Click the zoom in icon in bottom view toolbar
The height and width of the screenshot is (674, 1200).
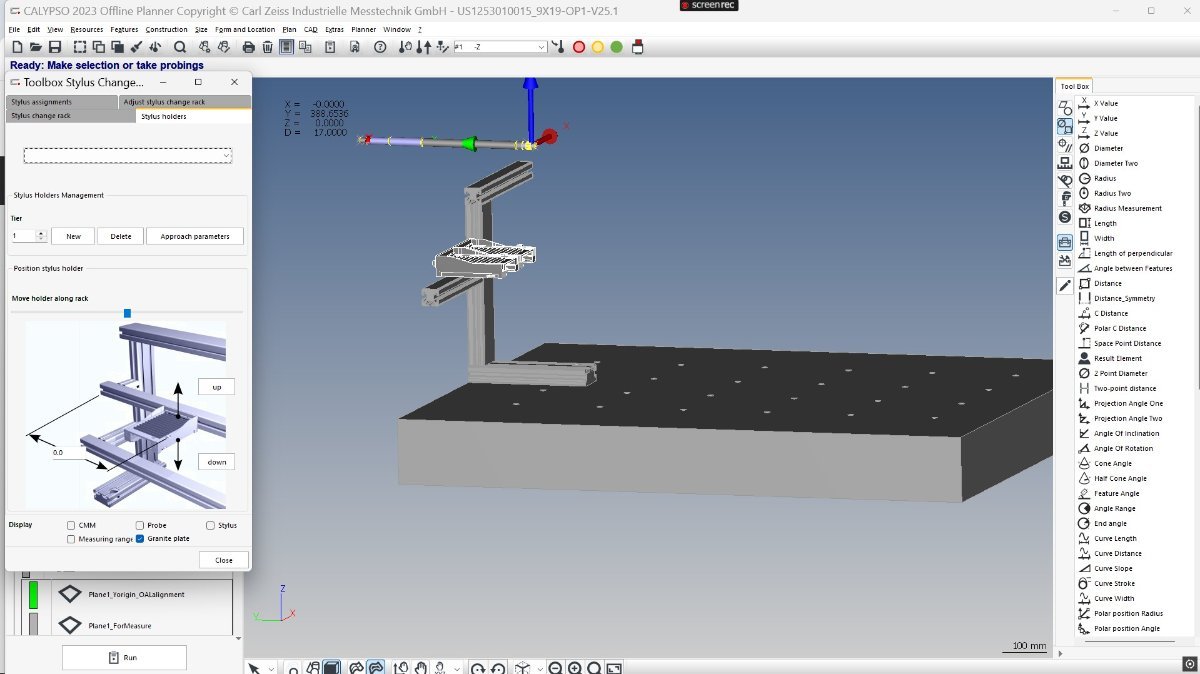(x=575, y=667)
